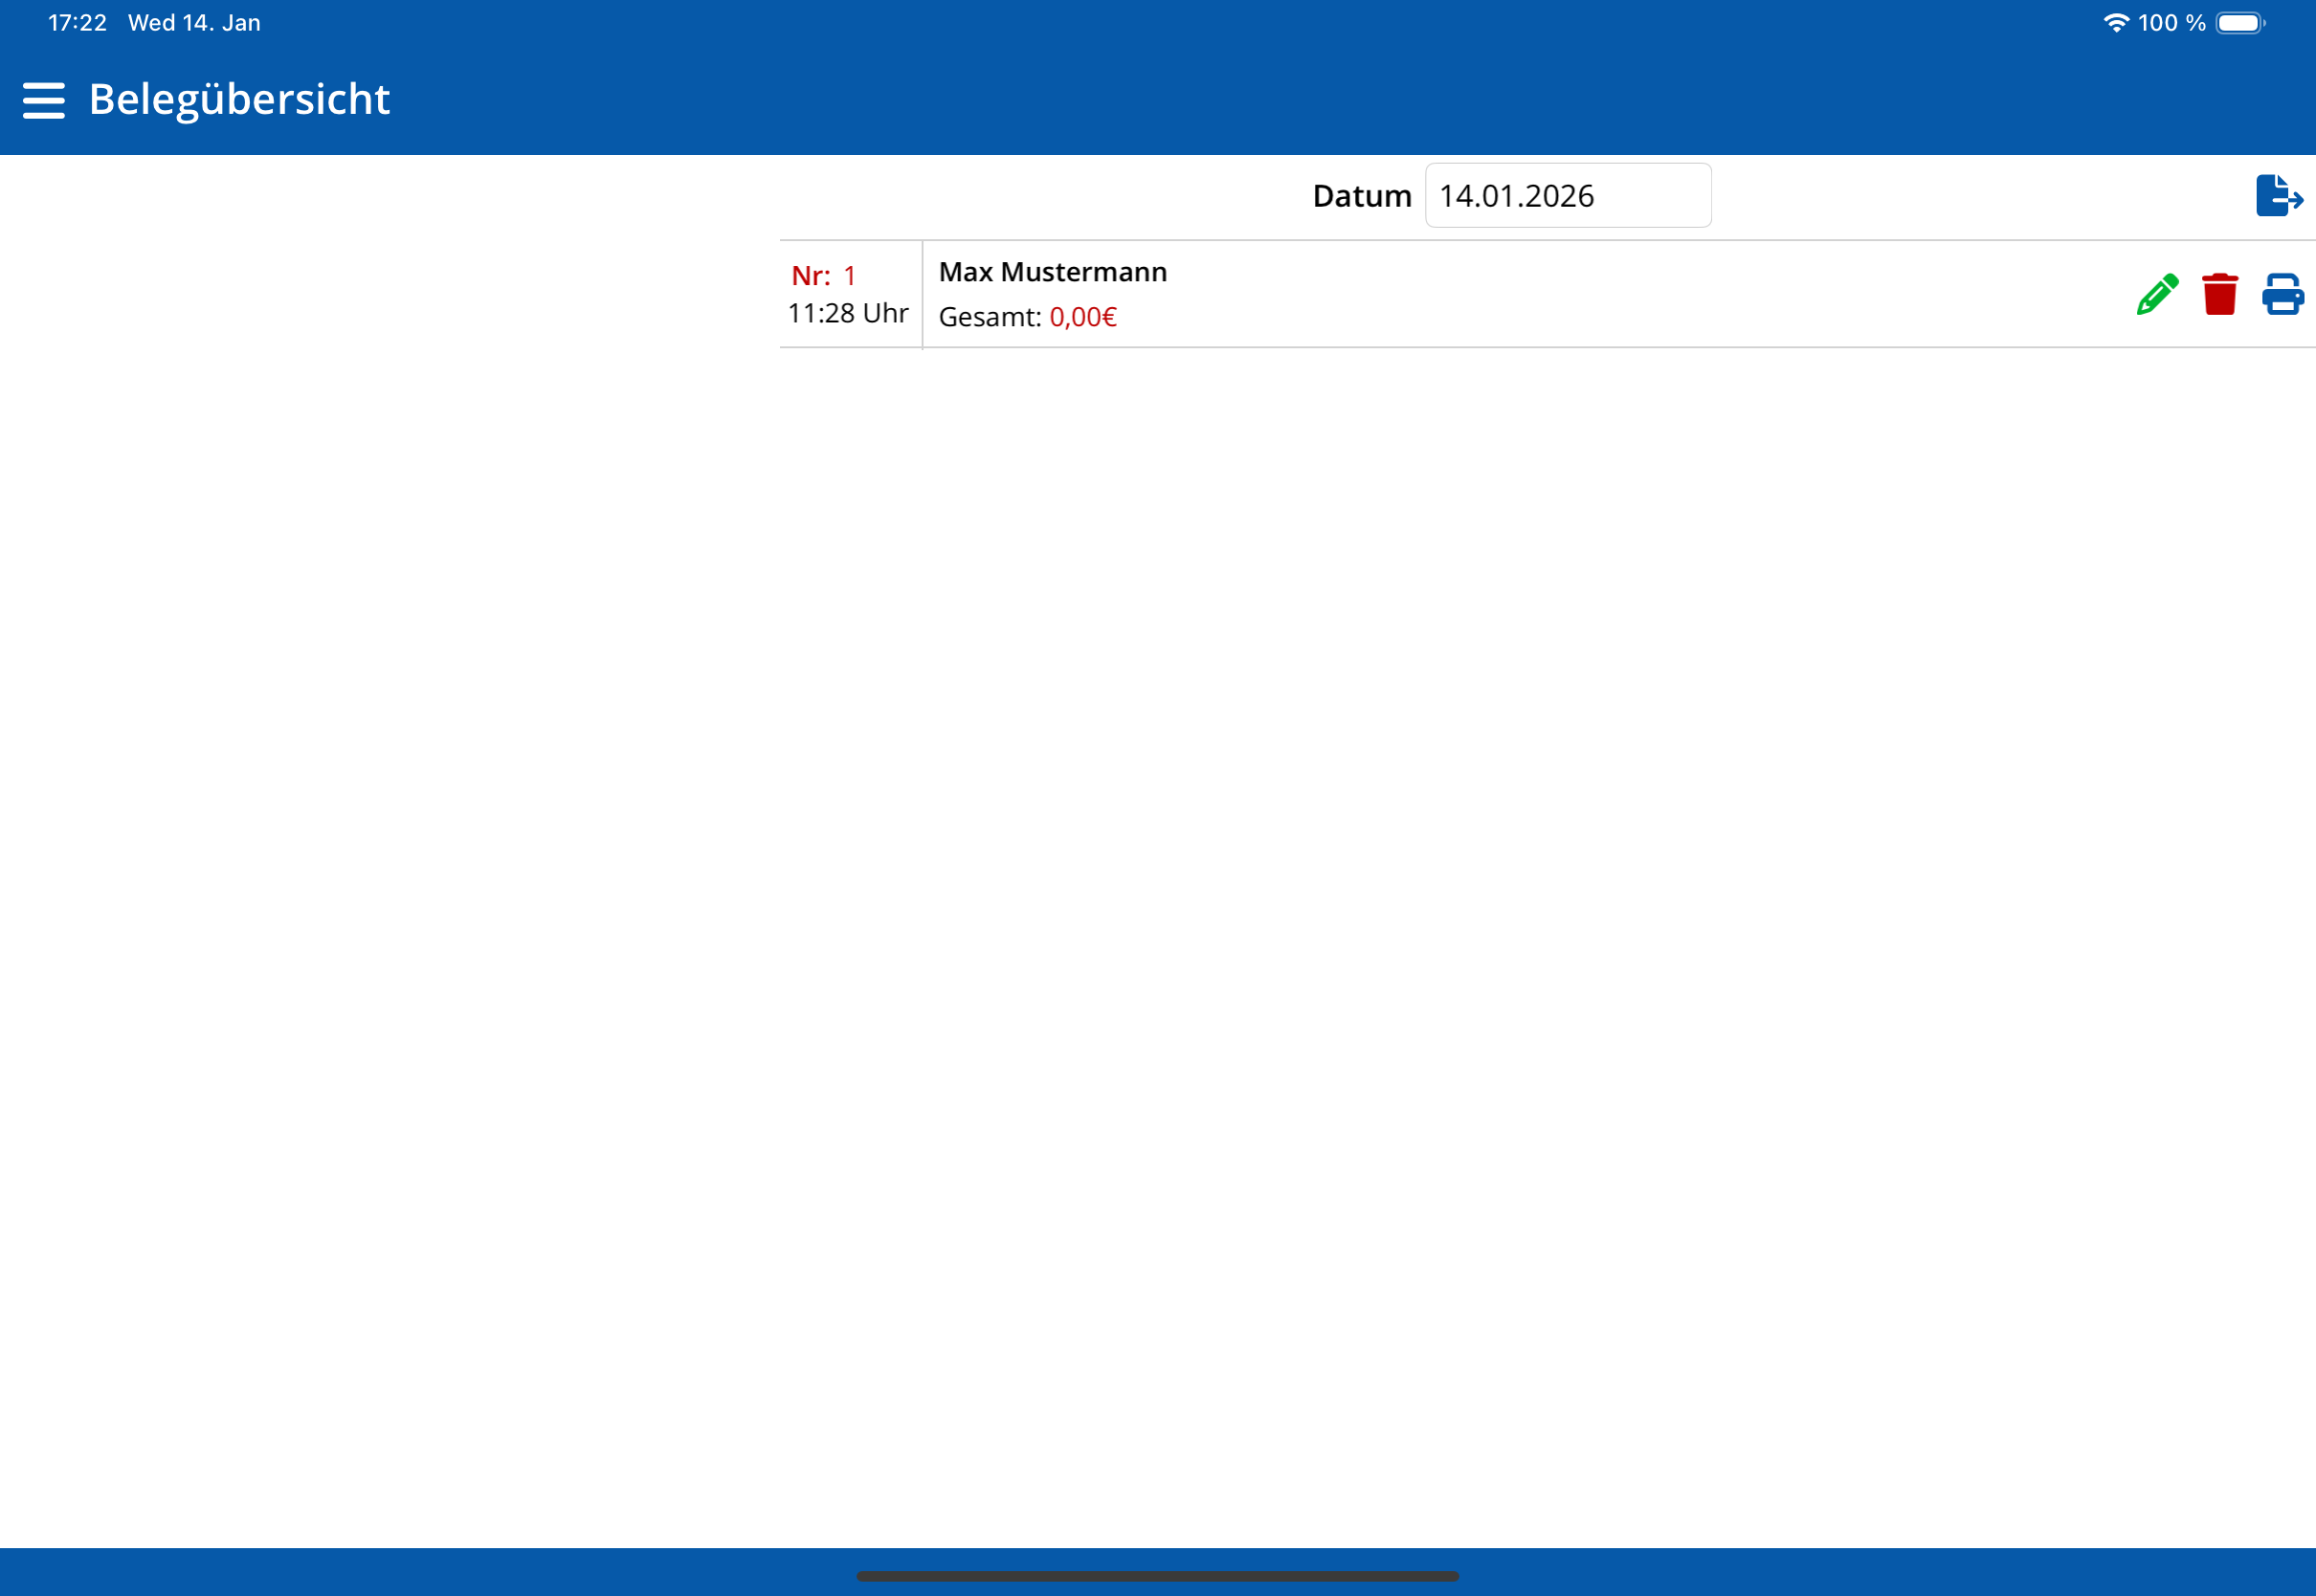Click the export document icon

[2279, 195]
